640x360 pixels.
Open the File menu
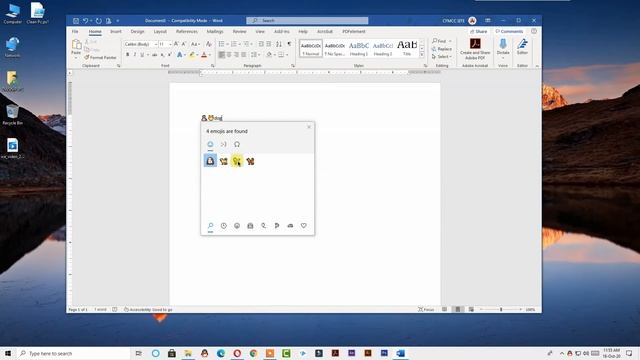pyautogui.click(x=75, y=31)
